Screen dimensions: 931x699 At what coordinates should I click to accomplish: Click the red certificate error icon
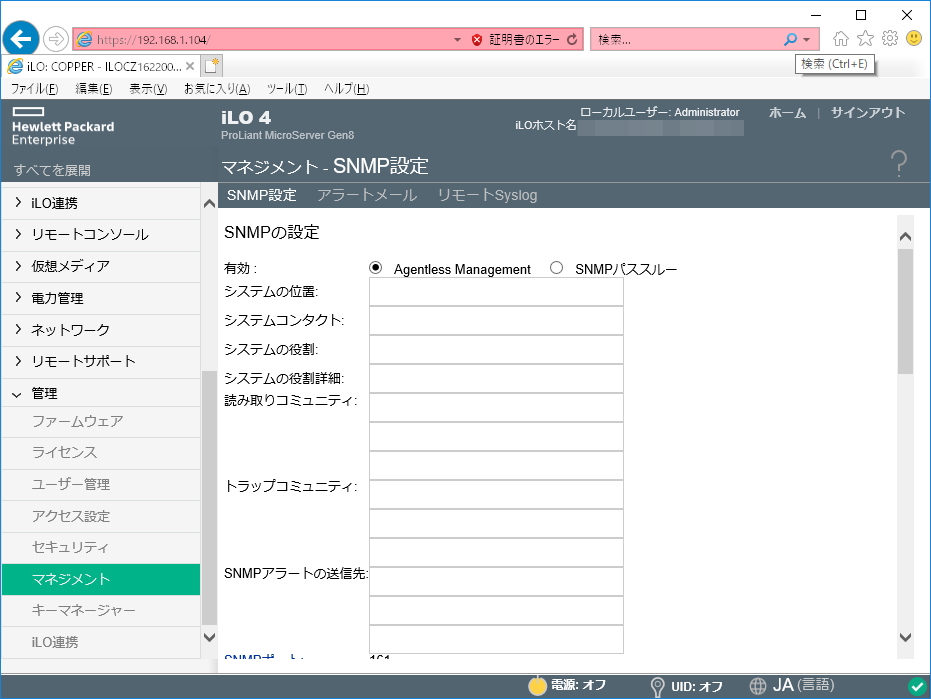pyautogui.click(x=477, y=40)
